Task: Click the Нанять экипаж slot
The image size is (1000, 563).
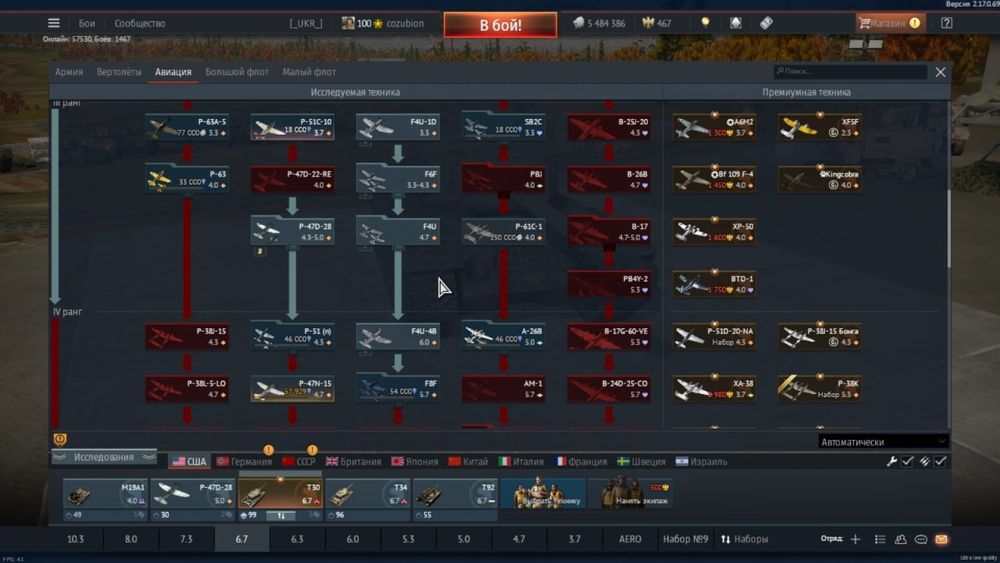Action: 631,493
